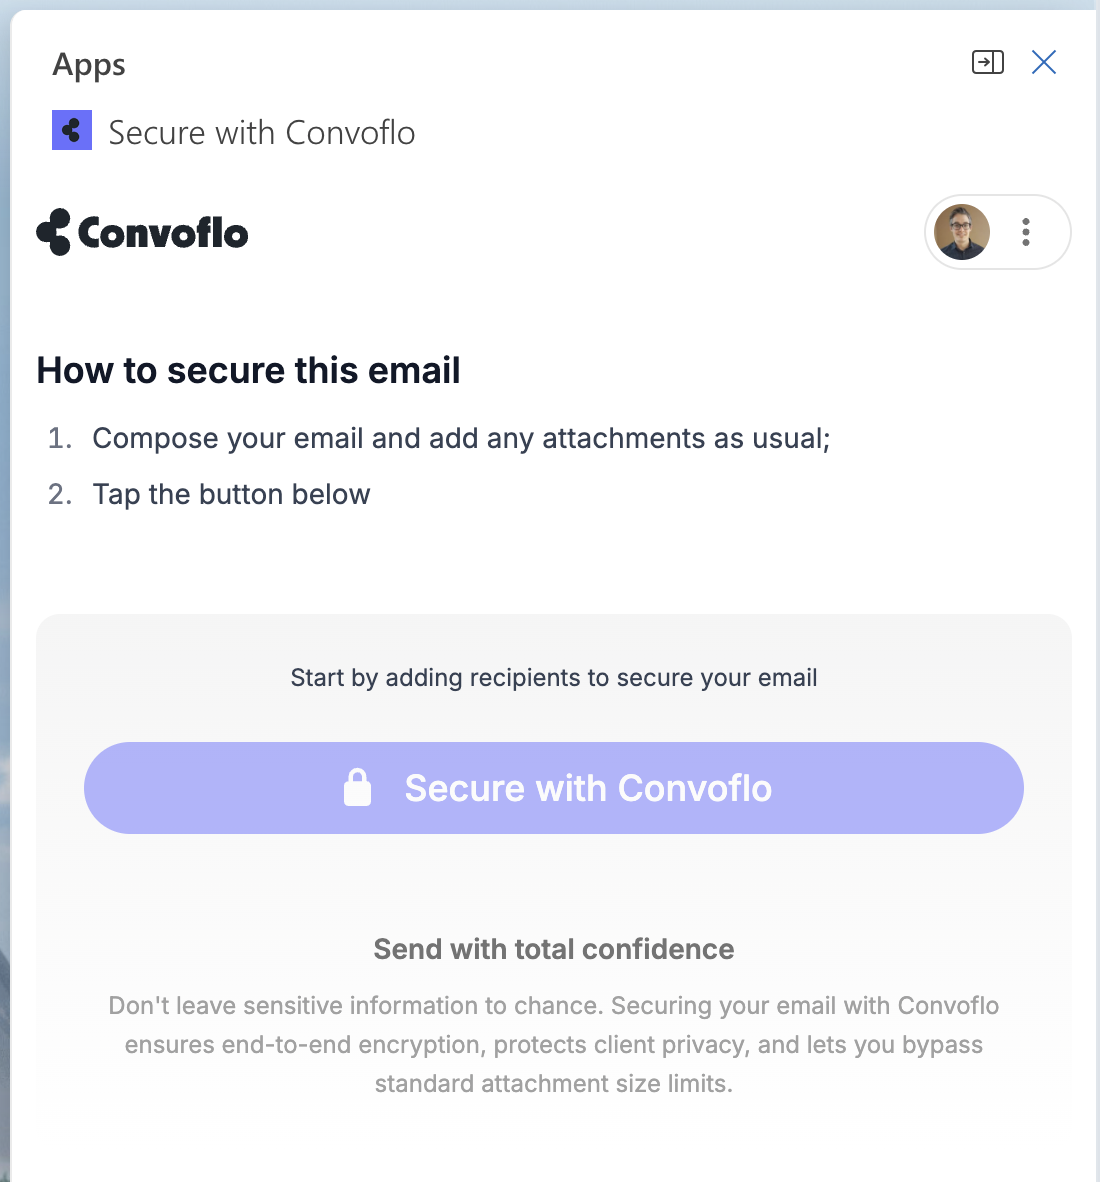Viewport: 1100px width, 1182px height.
Task: Click the Convoflo wordmark text
Action: click(163, 233)
